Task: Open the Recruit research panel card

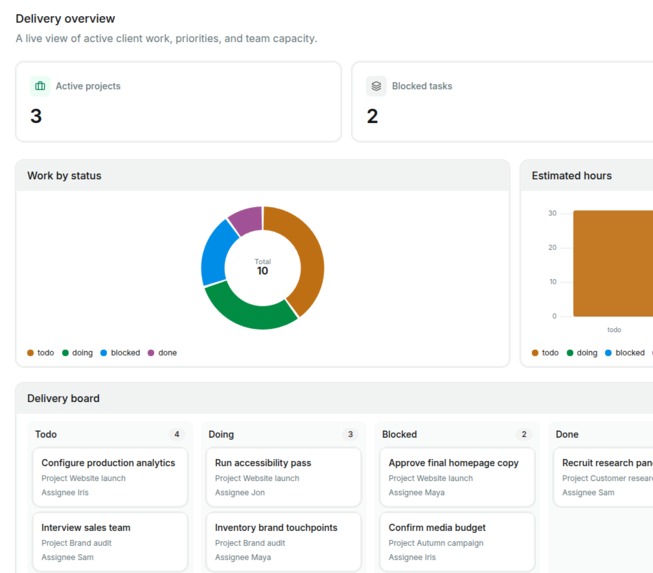Action: click(x=603, y=477)
